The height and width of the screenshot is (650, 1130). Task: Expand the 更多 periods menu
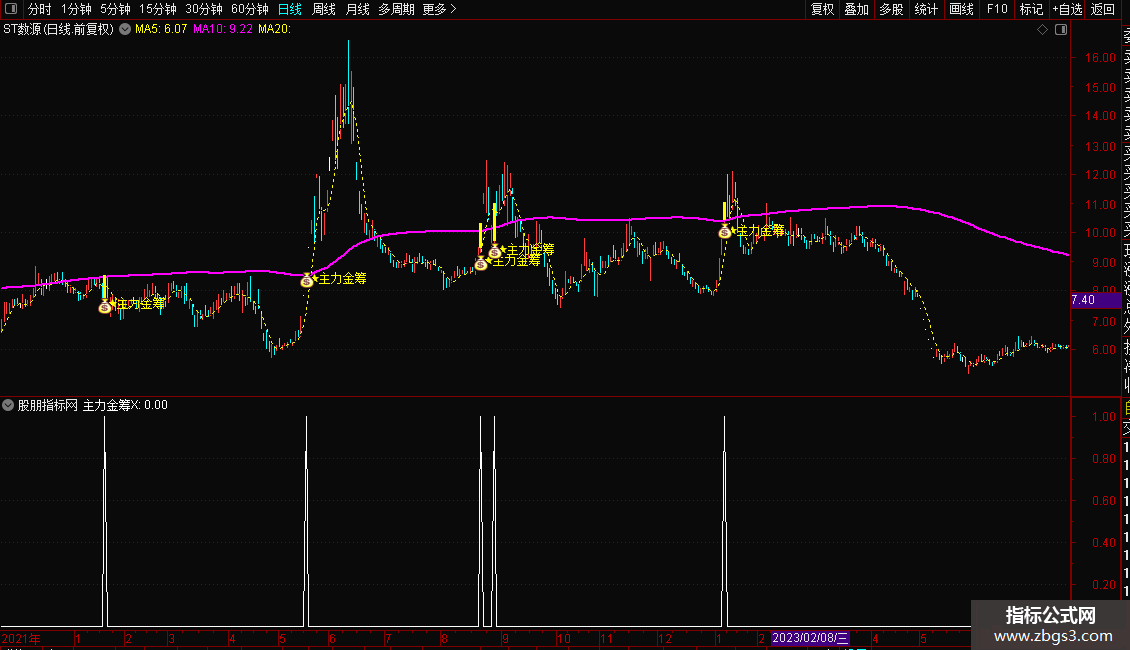(x=440, y=9)
